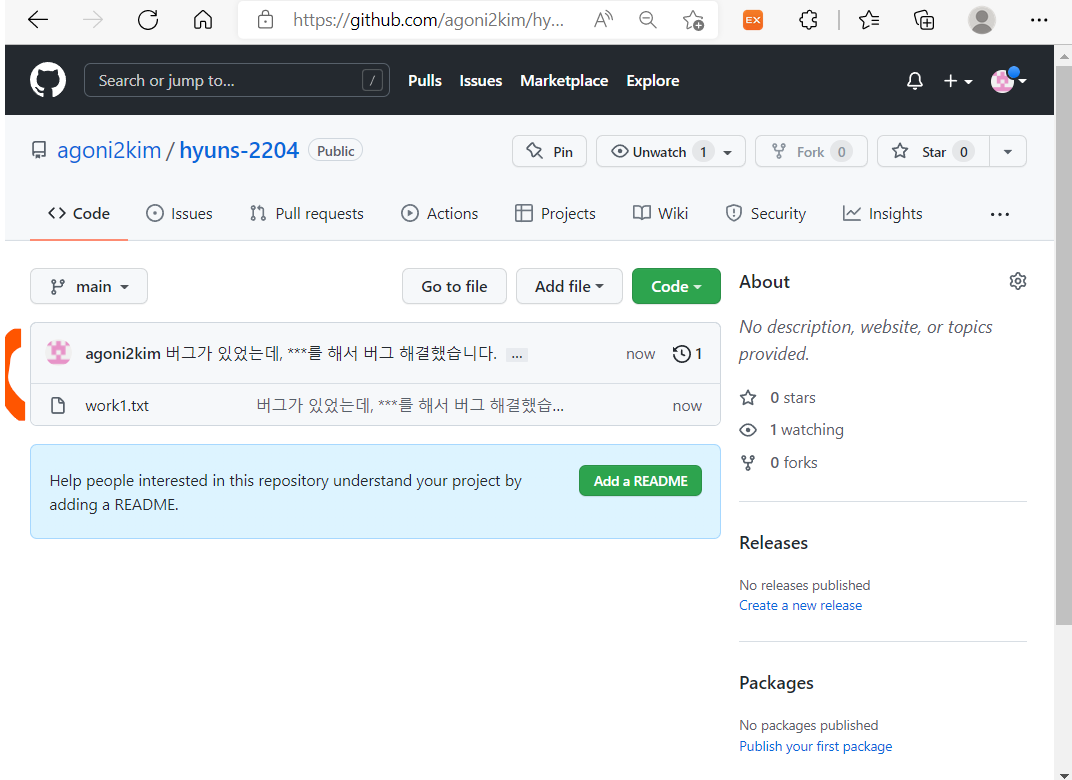Open commit history via the clock icon

pos(687,353)
